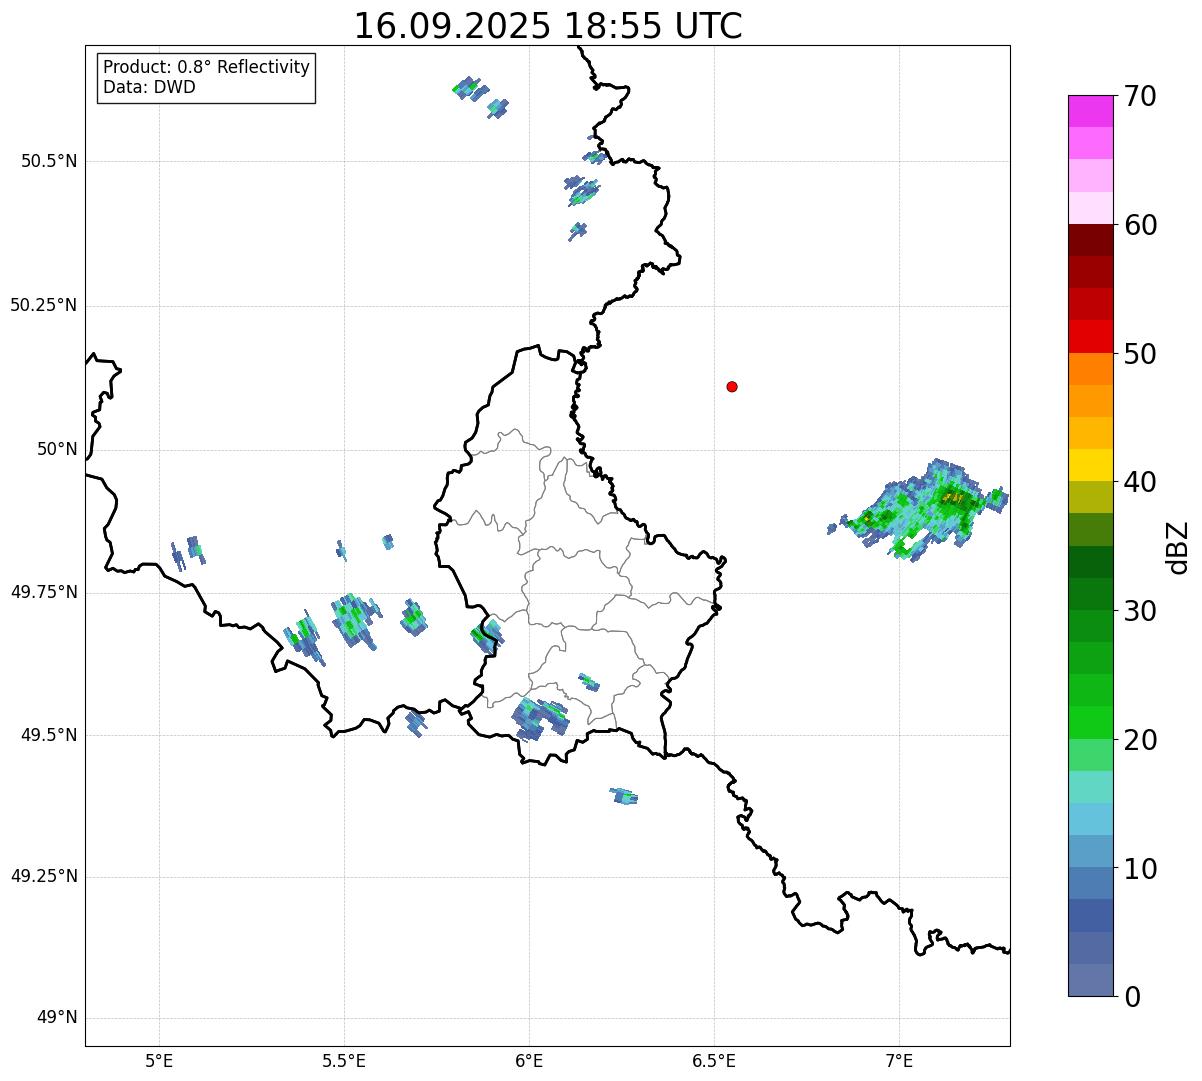Click the dBZ colorbar axis label
Viewport: 1202px width, 1081px height.
[1178, 546]
